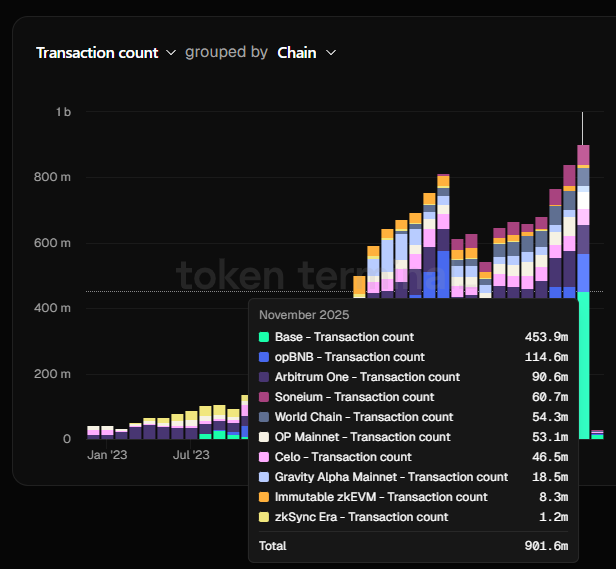Viewport: 616px width, 569px height.
Task: Click the chevron next to Chain
Action: point(331,52)
